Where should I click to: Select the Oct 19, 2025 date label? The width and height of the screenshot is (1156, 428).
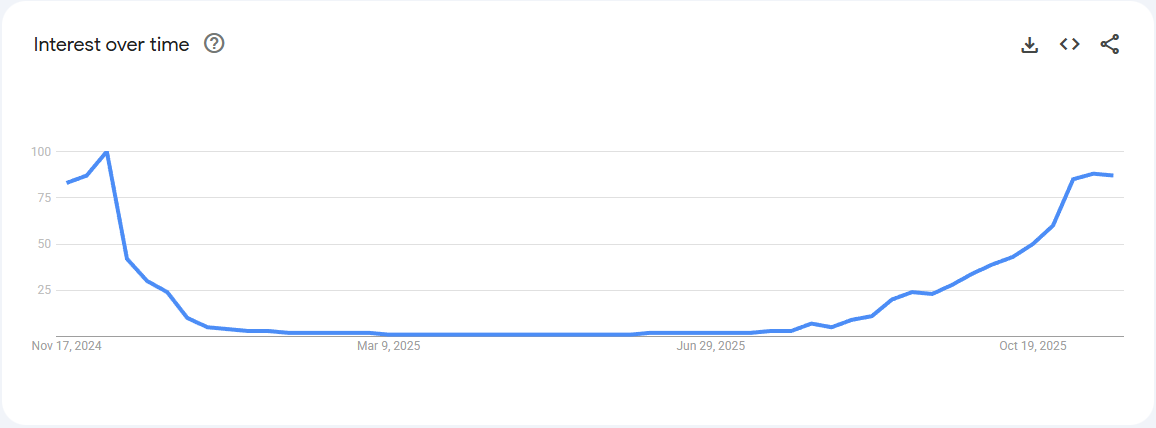click(x=1033, y=346)
